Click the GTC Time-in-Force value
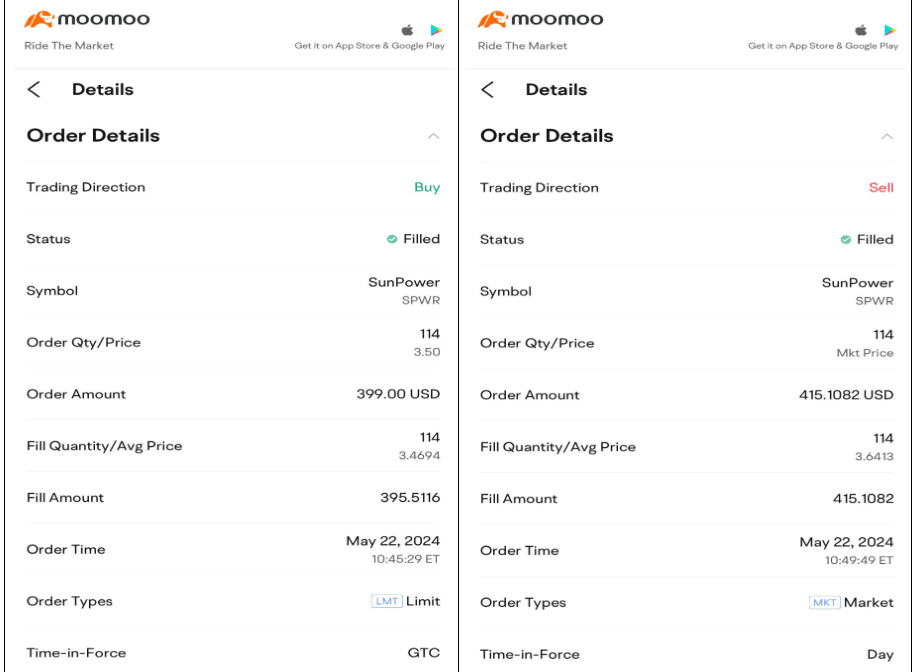 [x=424, y=653]
